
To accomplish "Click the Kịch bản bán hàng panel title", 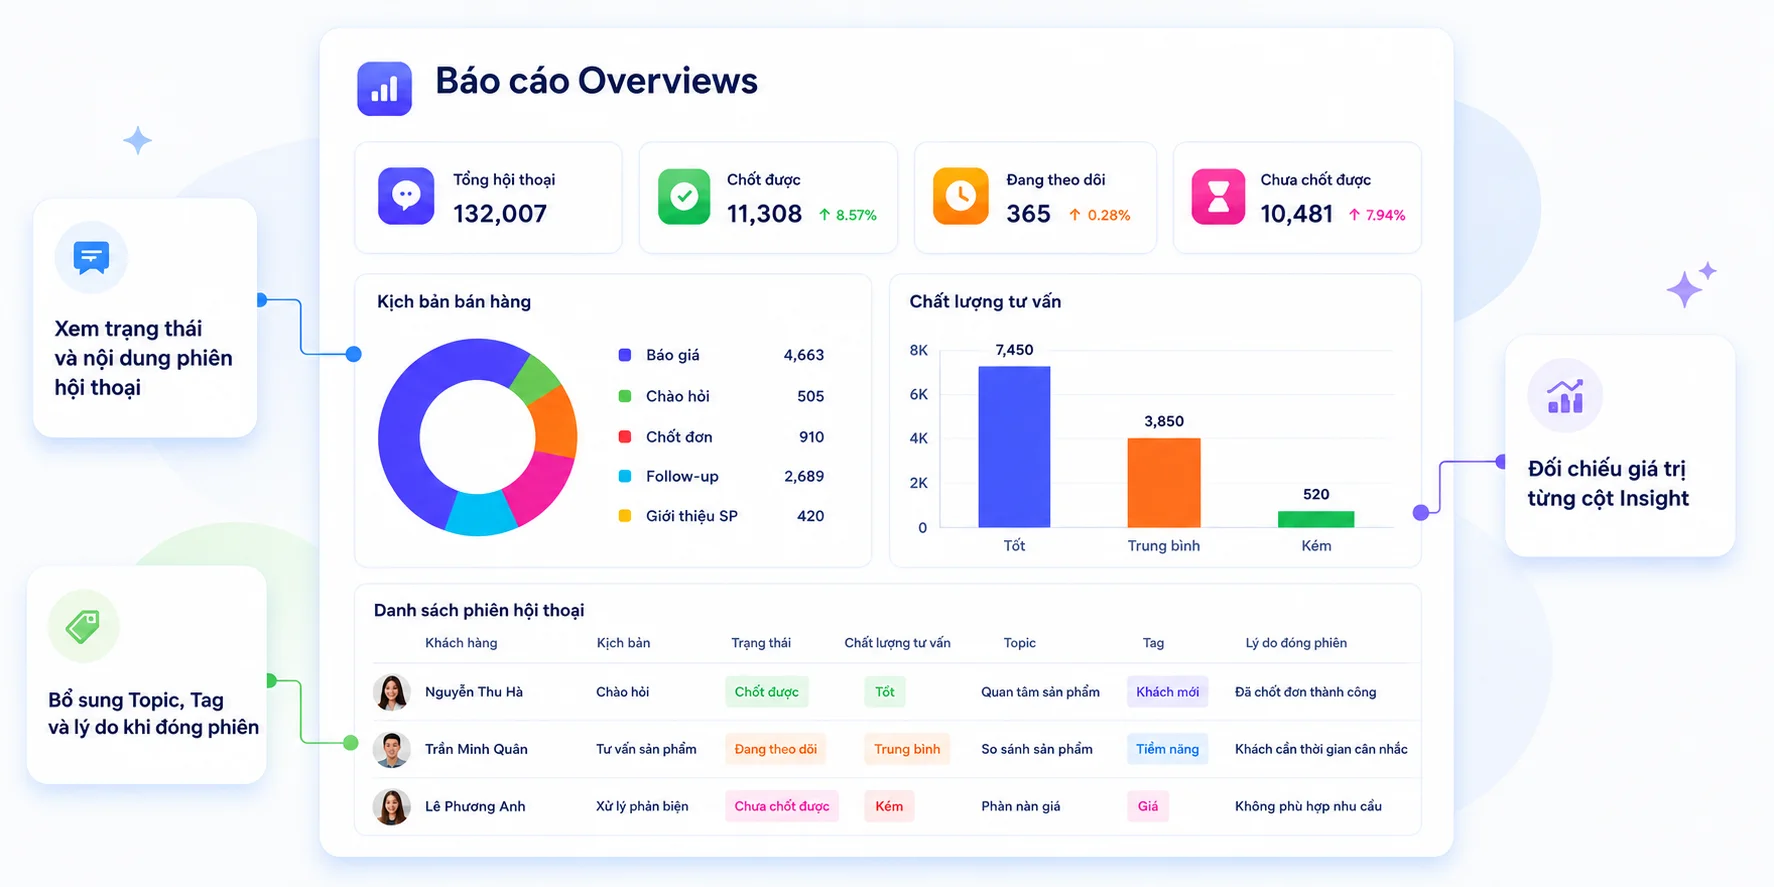I will click(454, 302).
